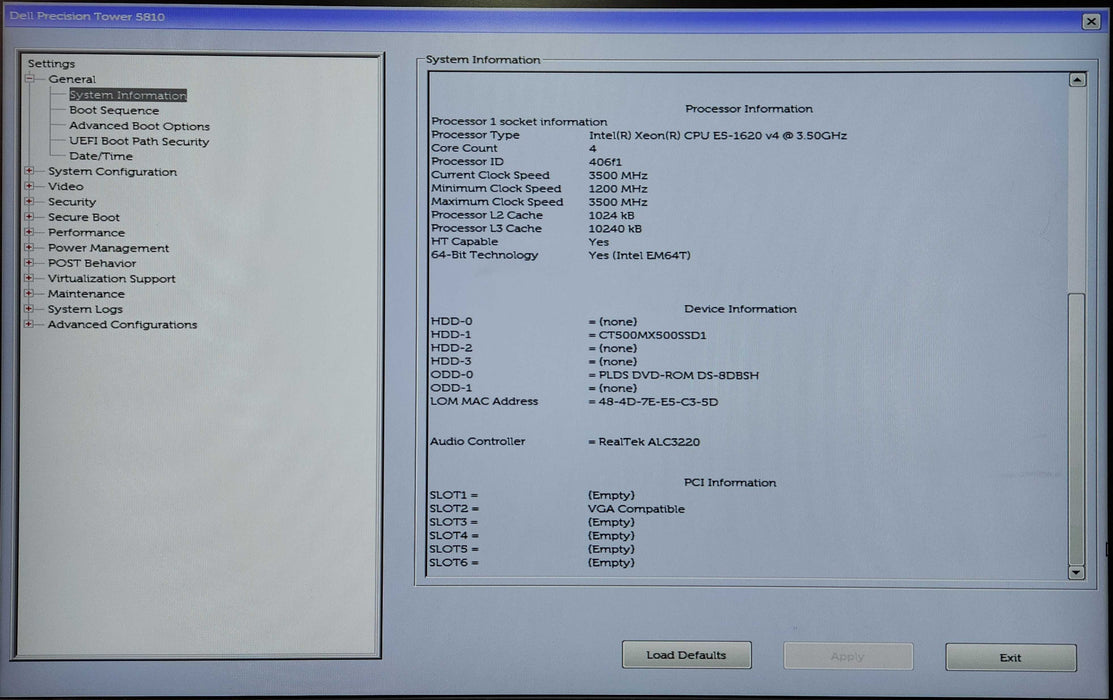Expand the Maintenance node
This screenshot has height=700, width=1113.
tap(29, 293)
